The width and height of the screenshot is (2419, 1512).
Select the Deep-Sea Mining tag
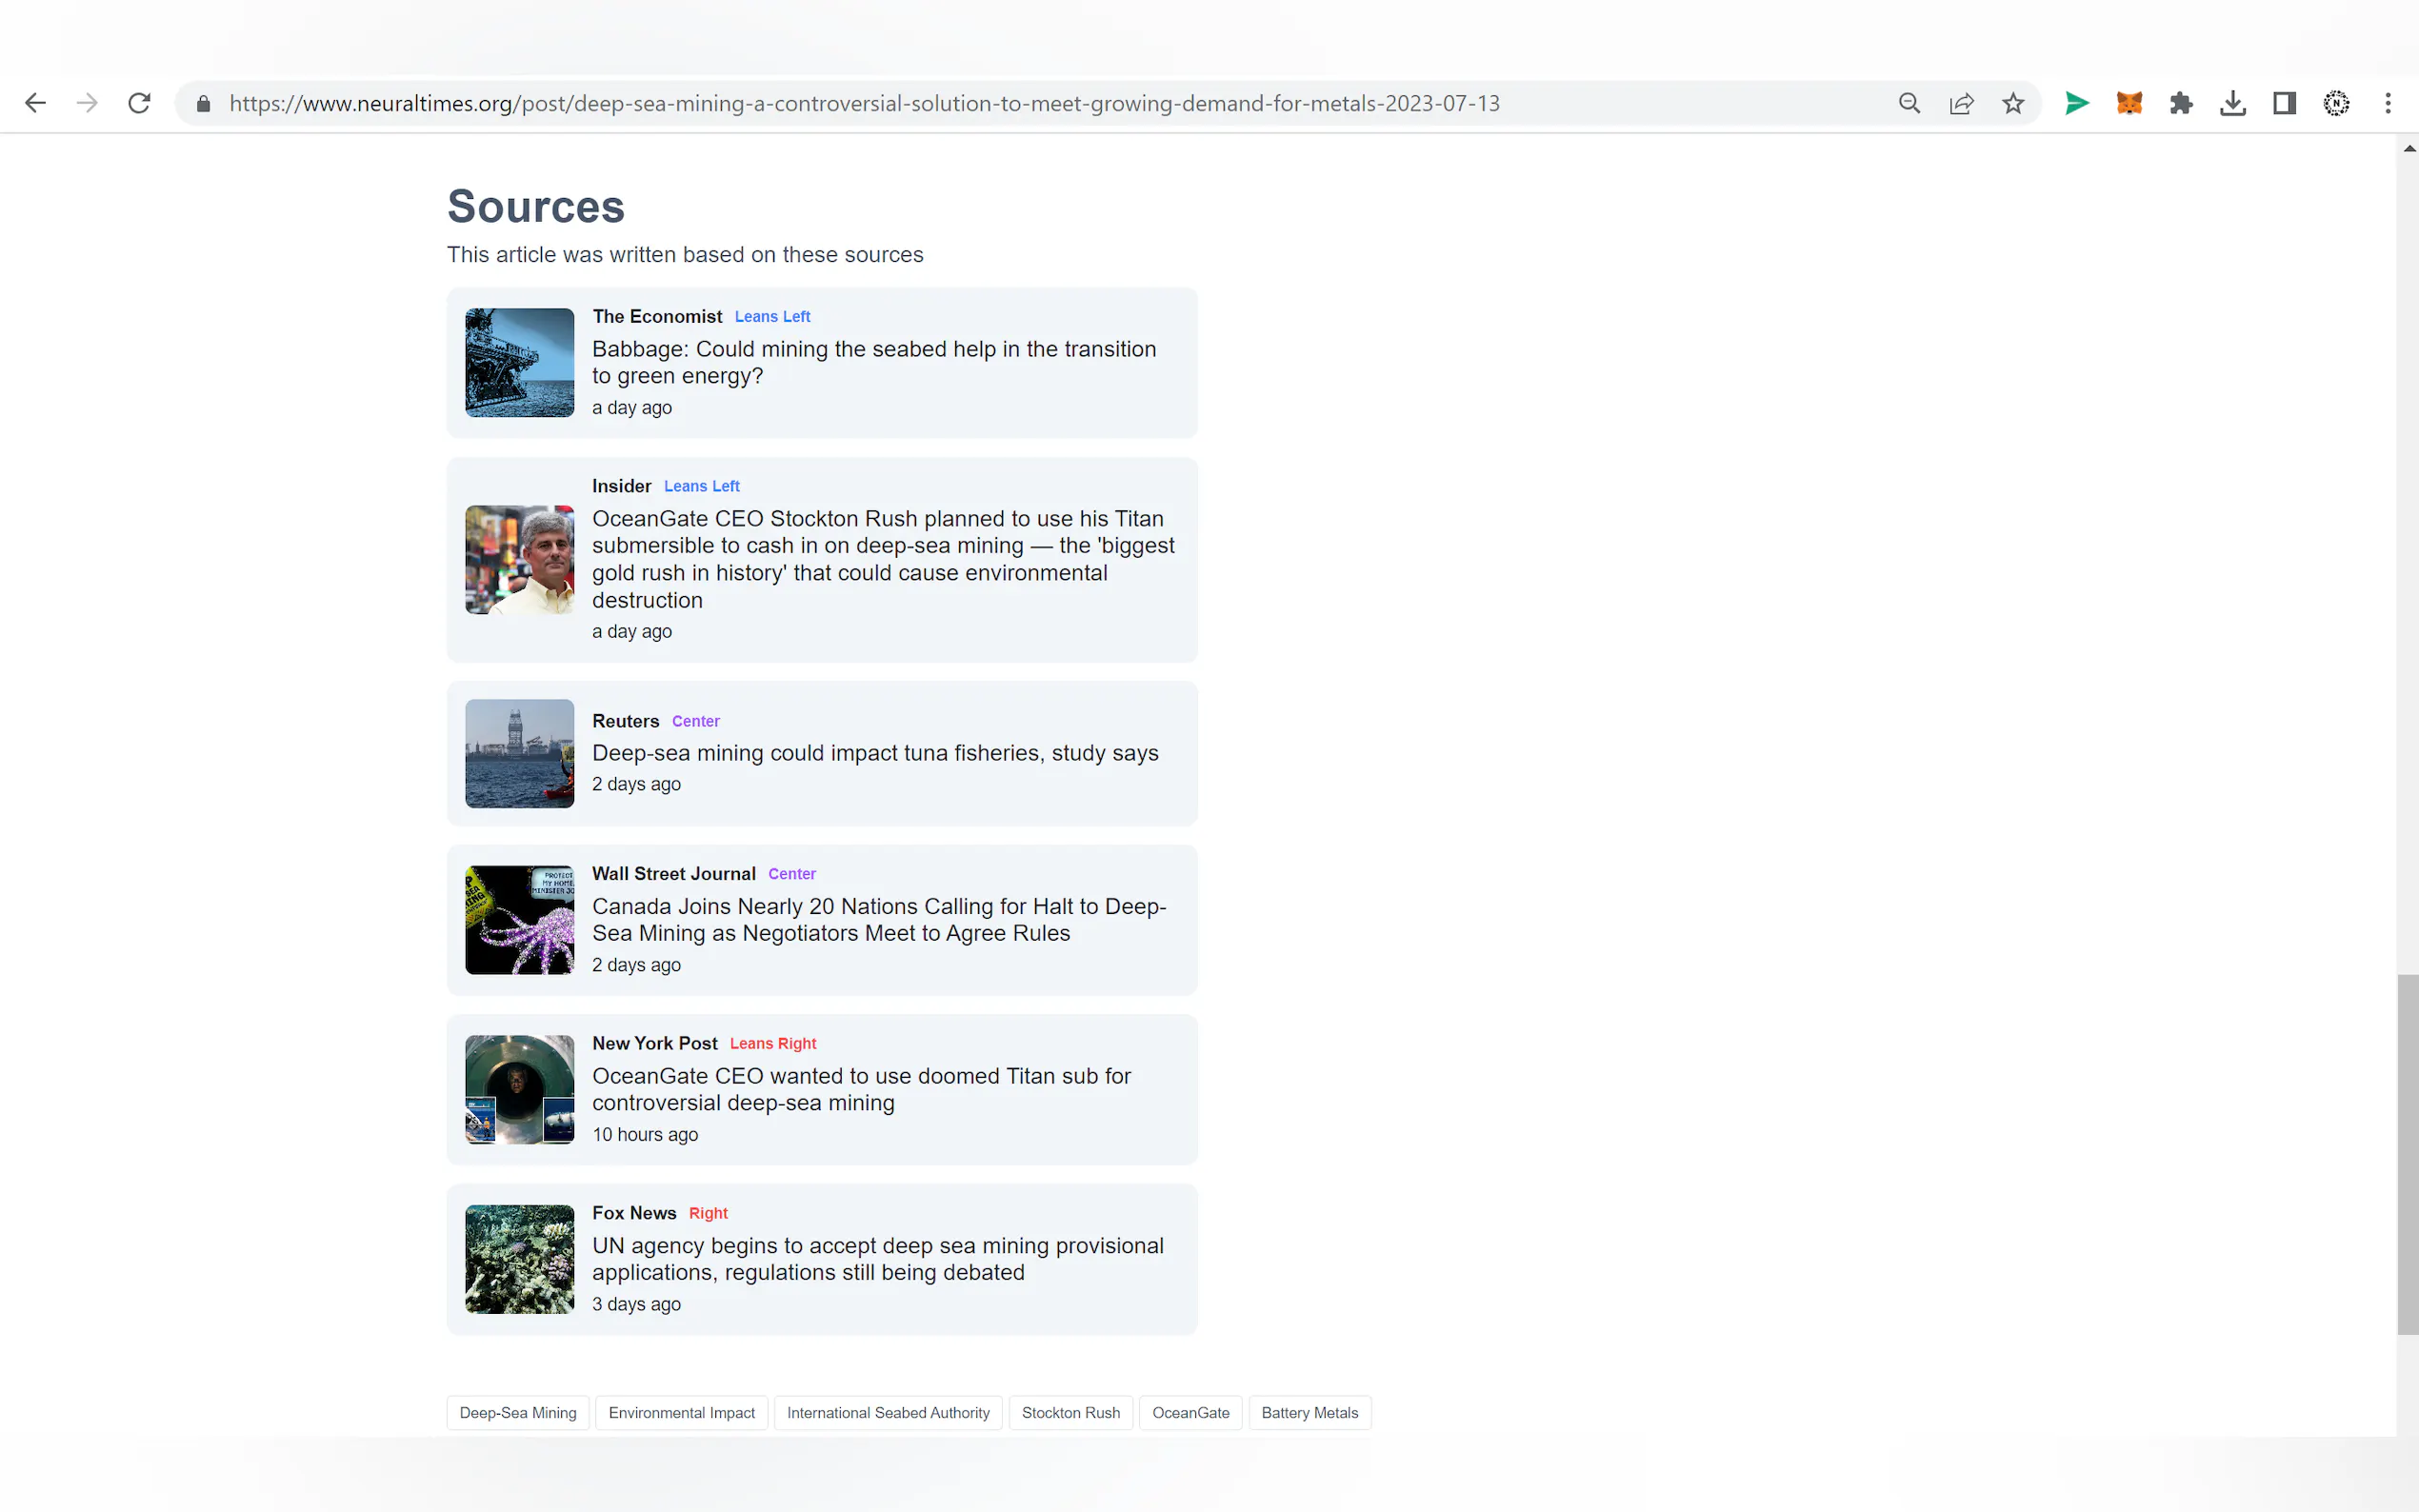[517, 1412]
